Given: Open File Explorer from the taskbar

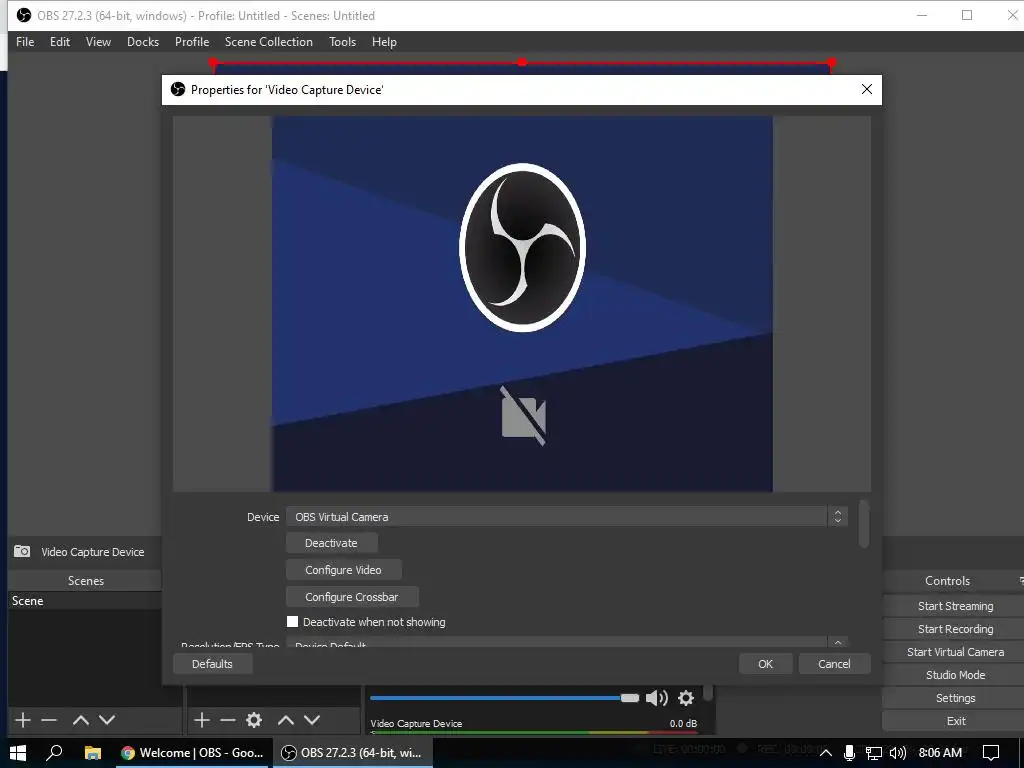Looking at the screenshot, I should point(93,753).
